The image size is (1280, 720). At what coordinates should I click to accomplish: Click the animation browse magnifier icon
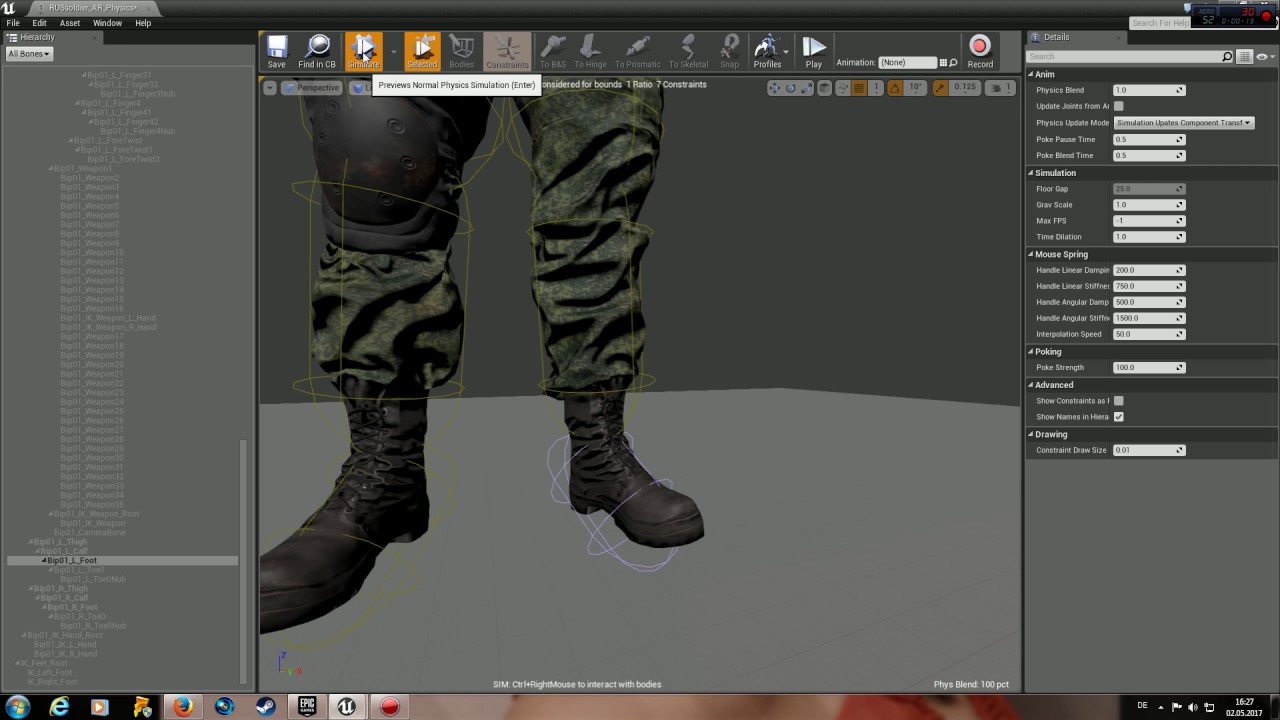tap(953, 62)
